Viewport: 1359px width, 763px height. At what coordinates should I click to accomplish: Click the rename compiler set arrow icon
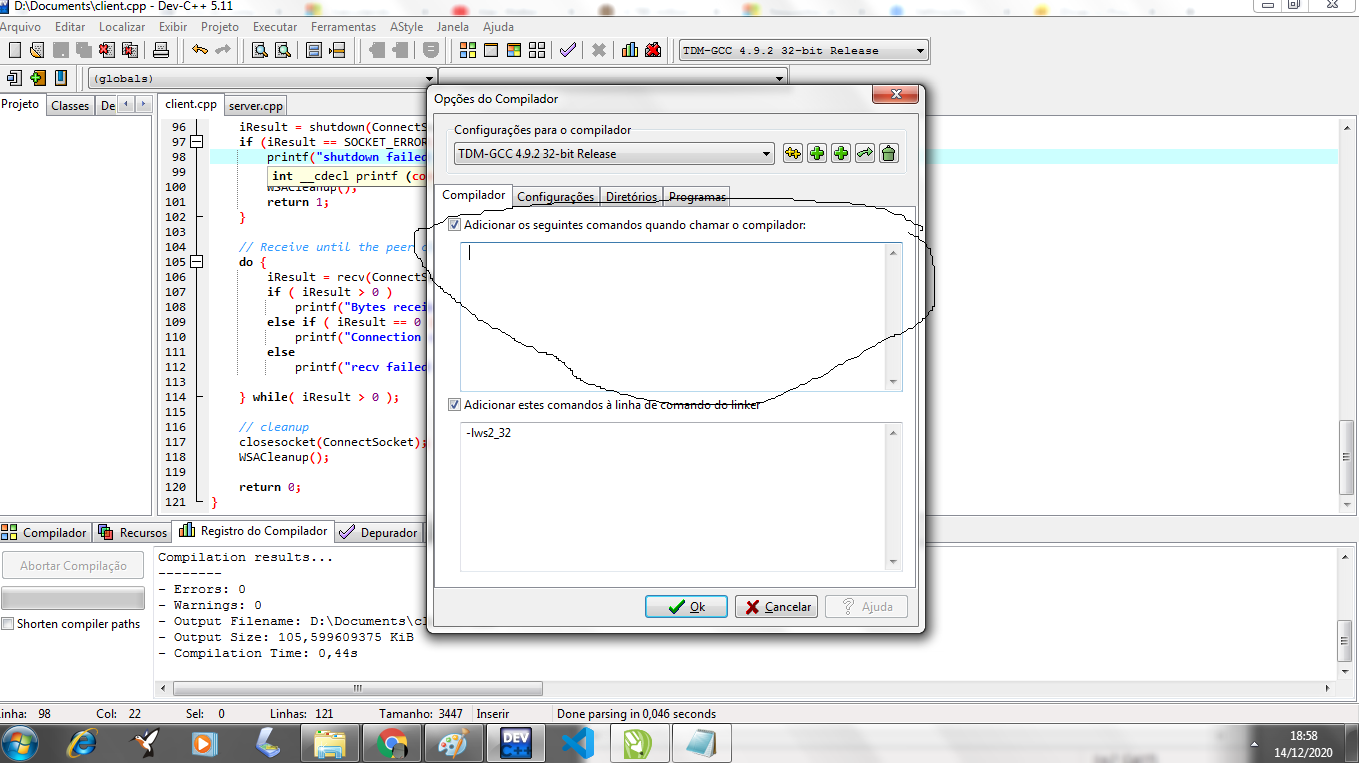[x=865, y=153]
